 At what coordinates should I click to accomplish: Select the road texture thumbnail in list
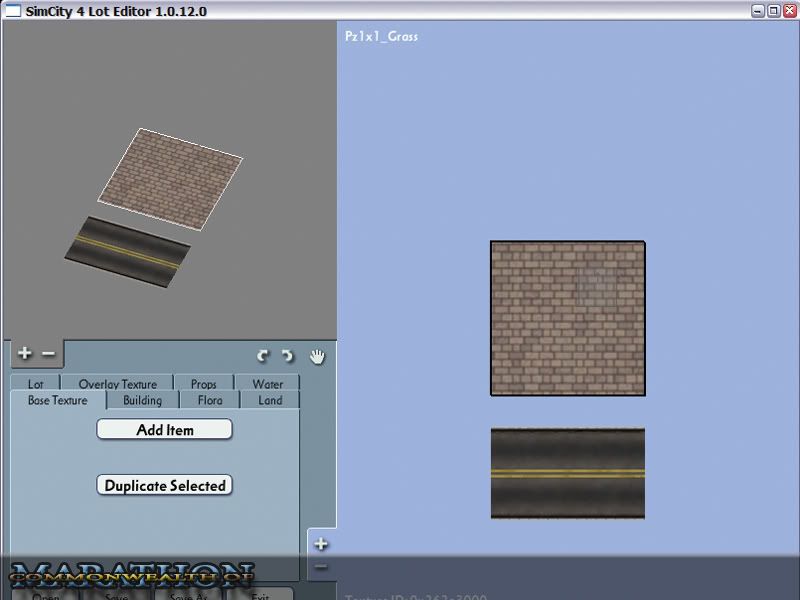point(568,473)
